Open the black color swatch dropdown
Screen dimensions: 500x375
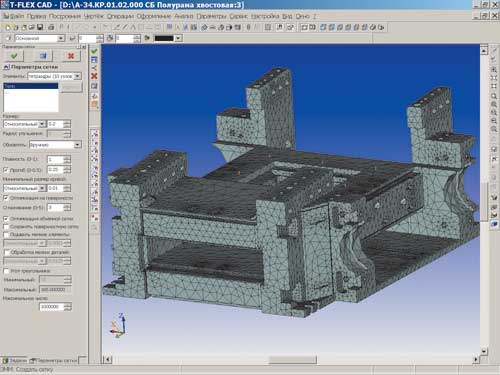(x=178, y=38)
